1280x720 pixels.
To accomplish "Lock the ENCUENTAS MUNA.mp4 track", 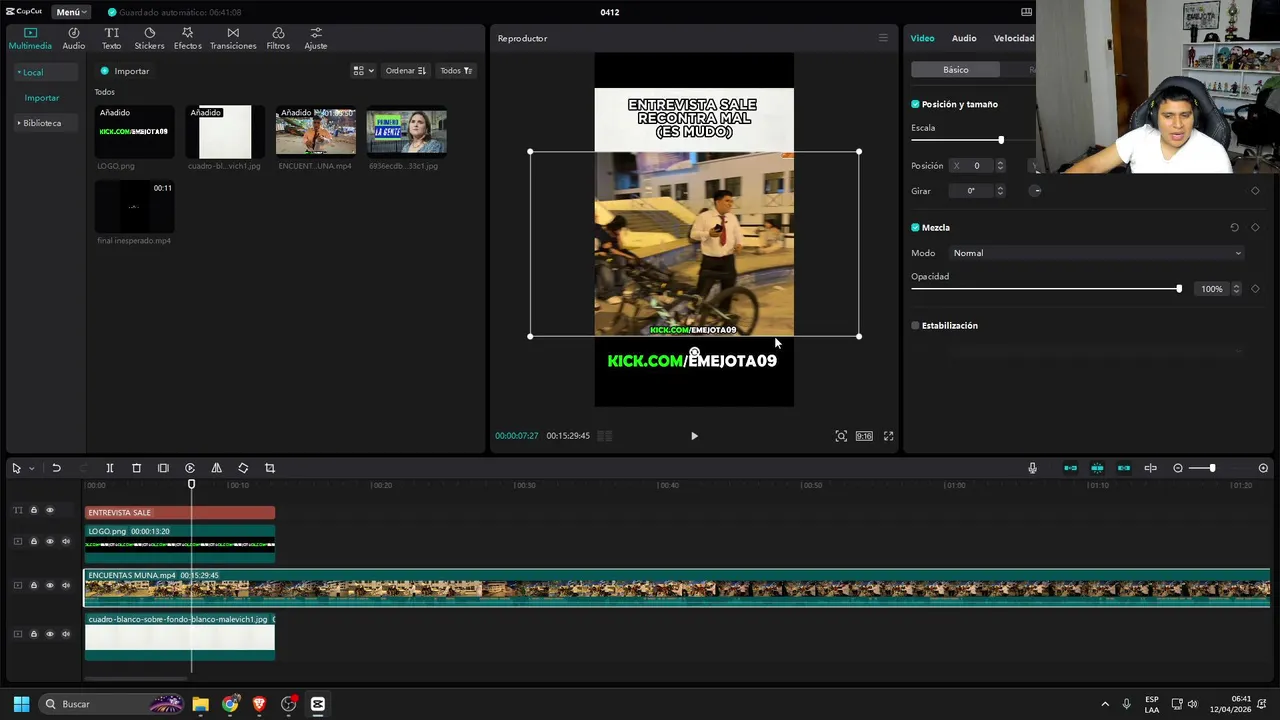I will tap(33, 586).
